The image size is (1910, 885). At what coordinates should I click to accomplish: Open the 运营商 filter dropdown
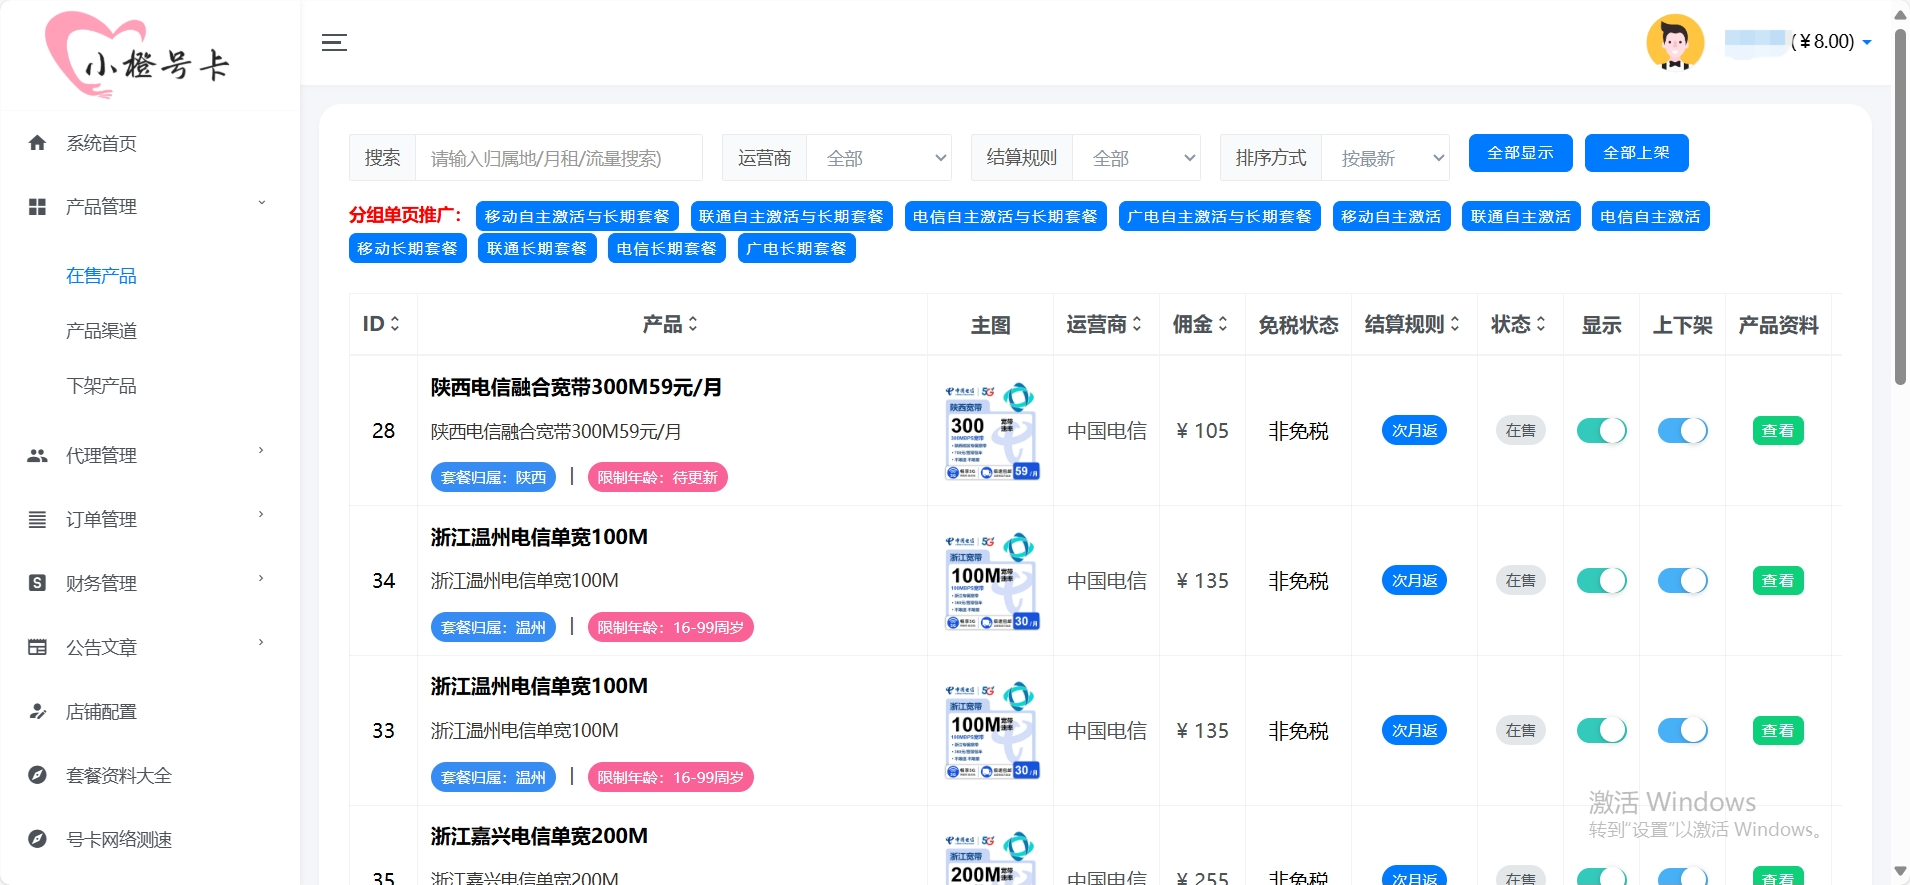[x=879, y=158]
